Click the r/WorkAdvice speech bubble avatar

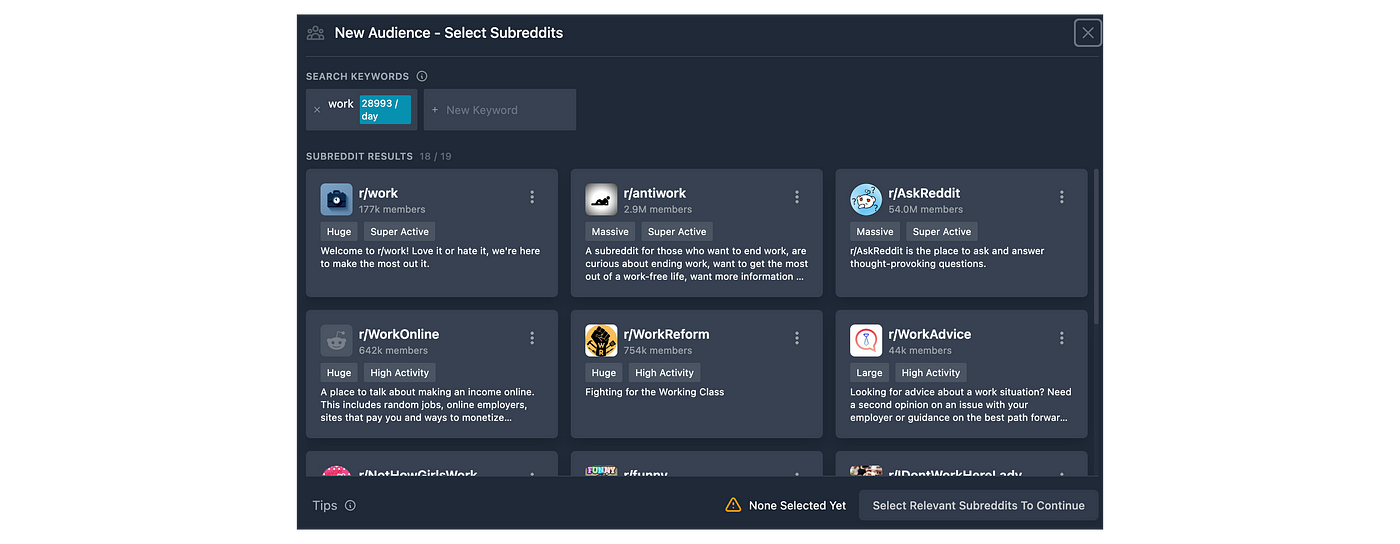[x=866, y=340]
